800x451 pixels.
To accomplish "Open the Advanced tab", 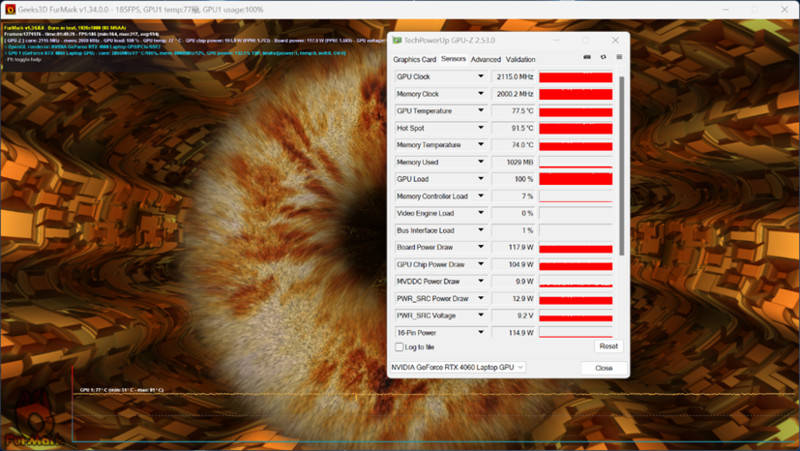I will 485,60.
